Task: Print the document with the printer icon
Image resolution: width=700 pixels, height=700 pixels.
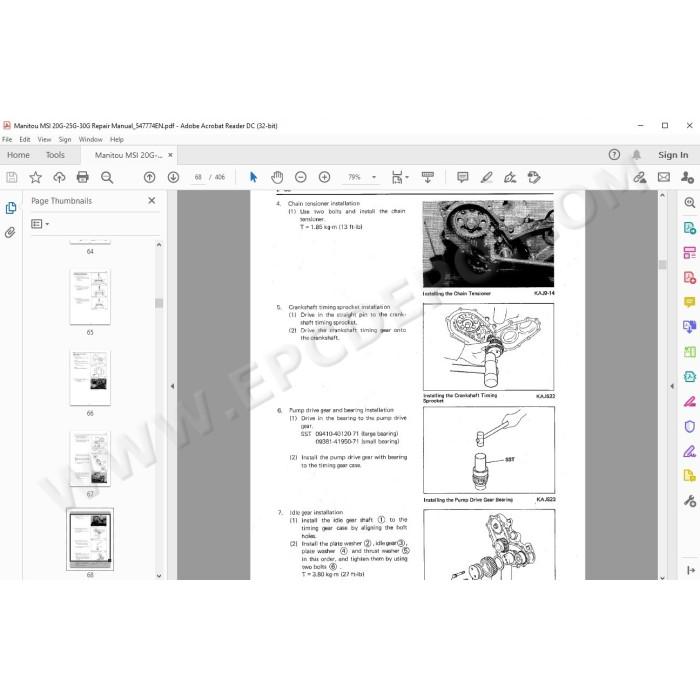Action: pyautogui.click(x=83, y=177)
